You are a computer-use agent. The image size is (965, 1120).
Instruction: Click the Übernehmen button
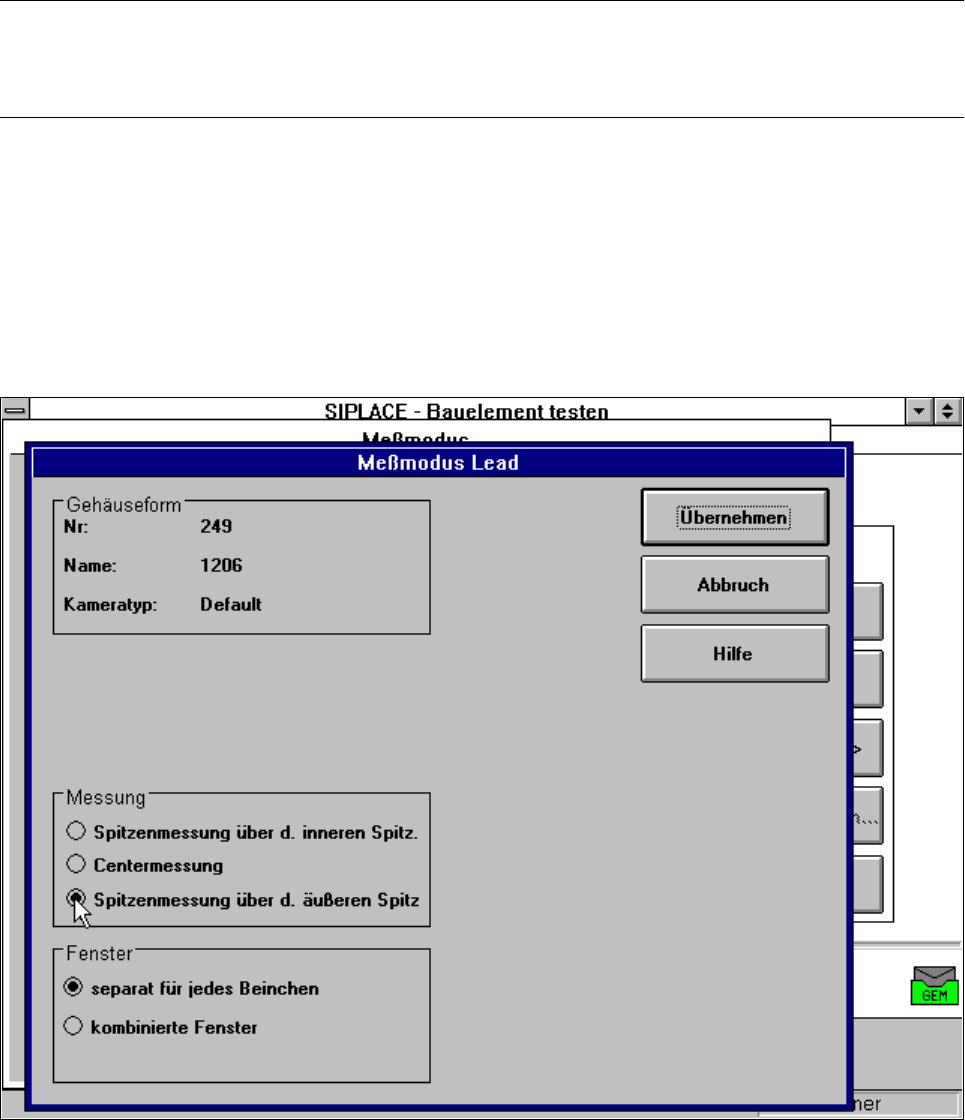[734, 517]
